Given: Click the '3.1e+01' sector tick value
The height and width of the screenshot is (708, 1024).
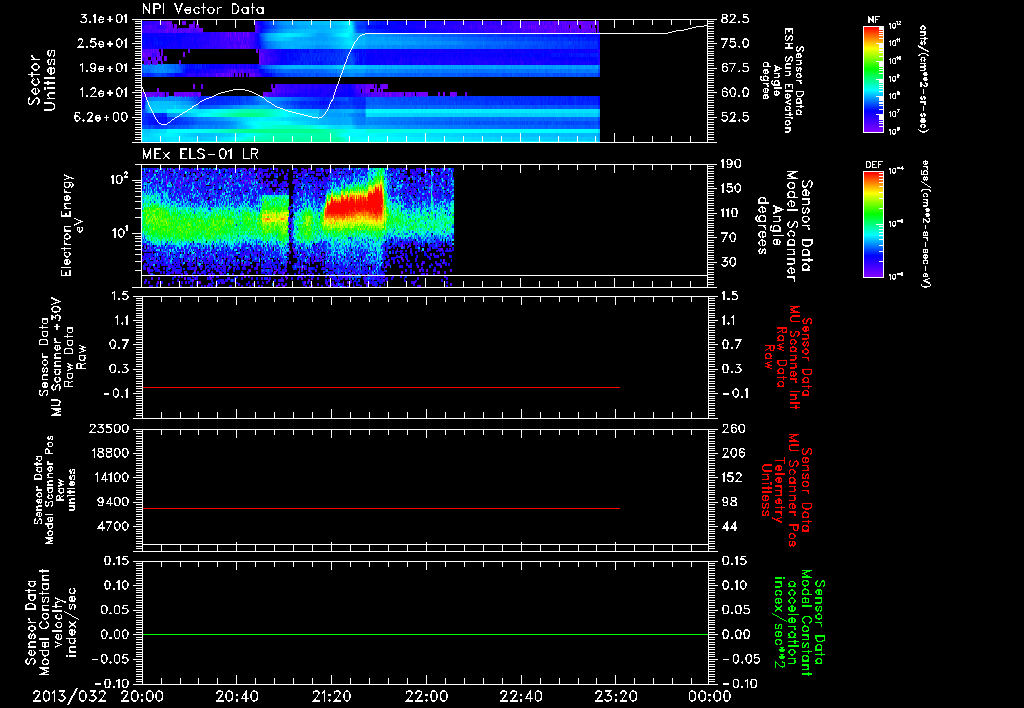Looking at the screenshot, I should (x=103, y=19).
